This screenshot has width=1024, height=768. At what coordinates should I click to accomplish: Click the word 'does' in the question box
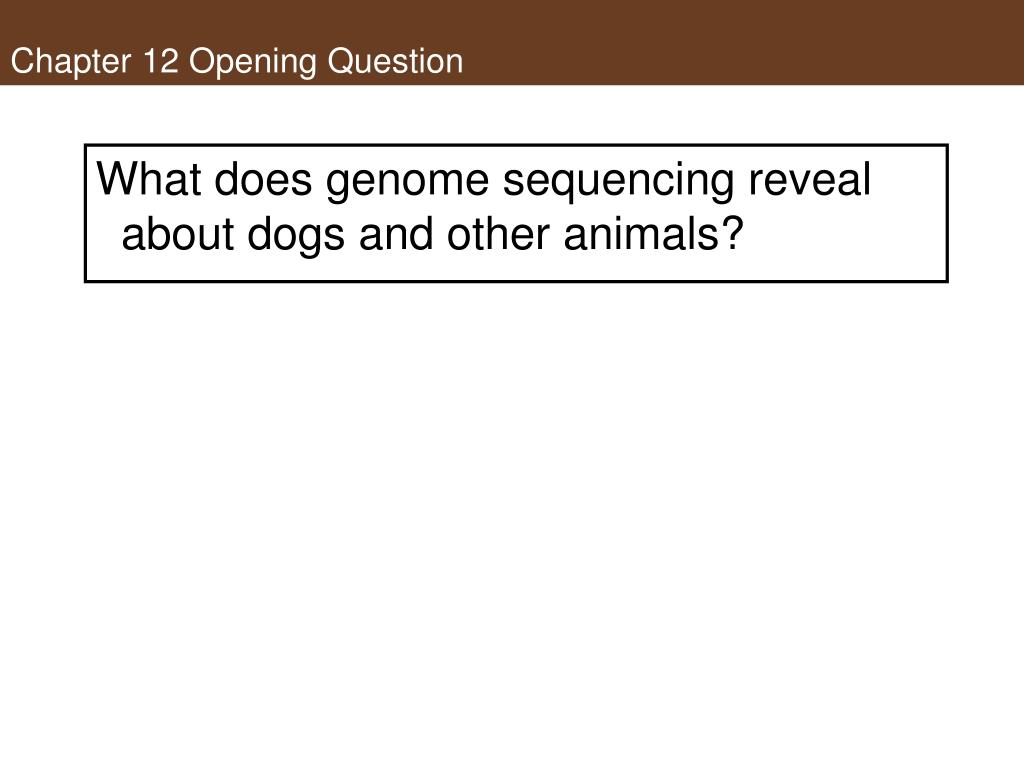263,179
